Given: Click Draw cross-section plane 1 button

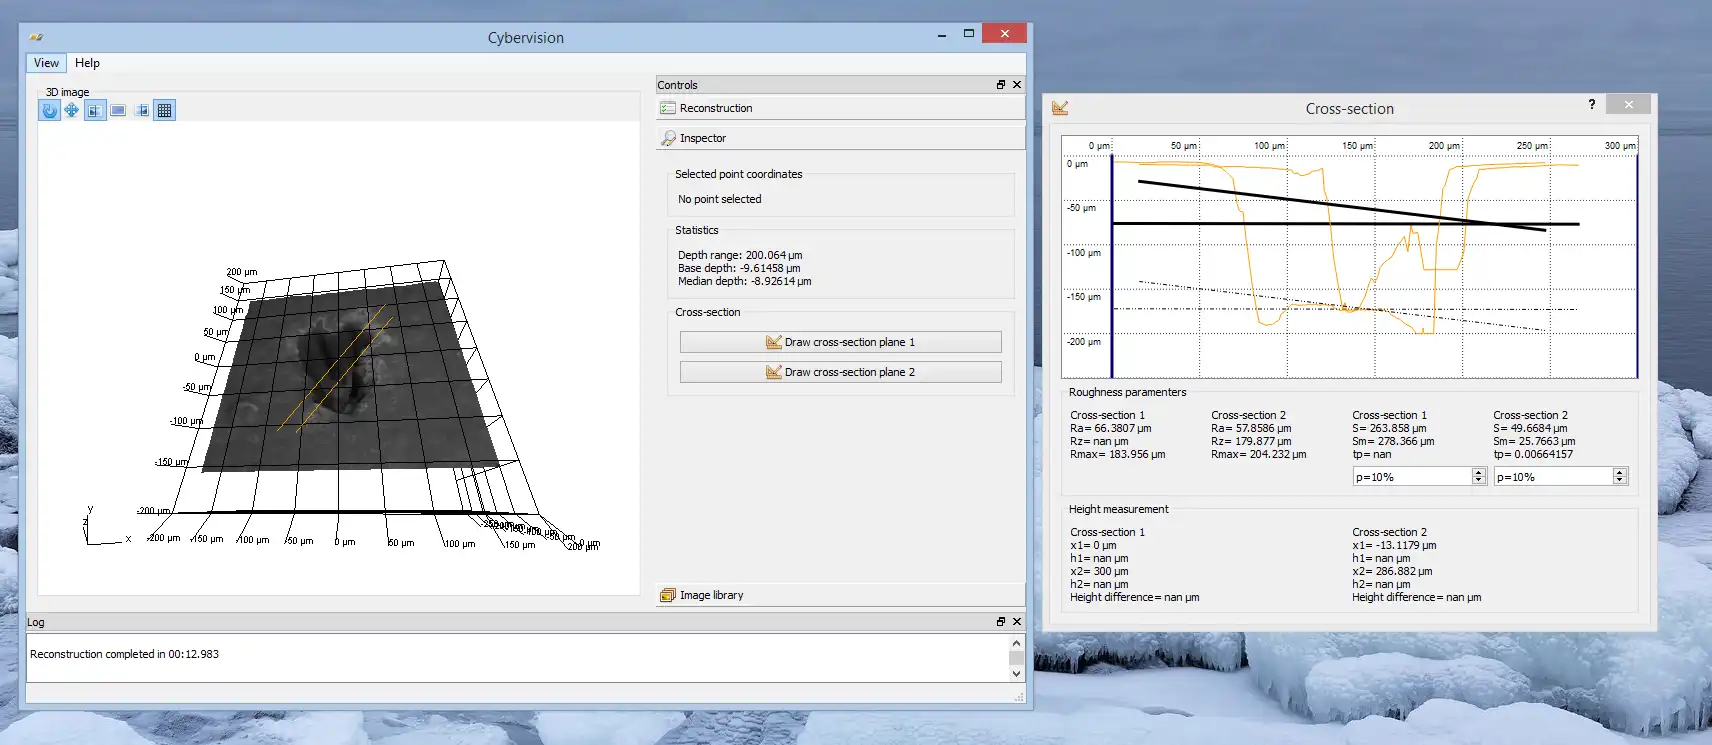Looking at the screenshot, I should pyautogui.click(x=840, y=342).
